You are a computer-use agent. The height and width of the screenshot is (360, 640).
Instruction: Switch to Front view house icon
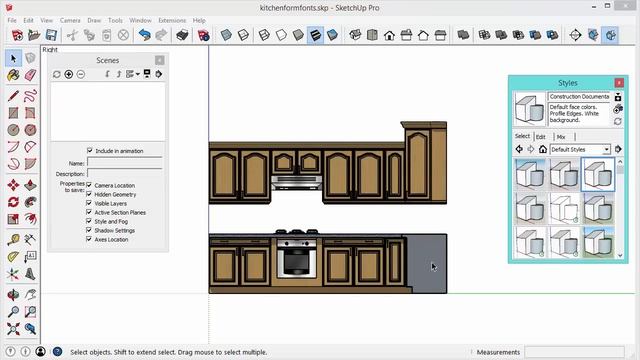click(389, 35)
